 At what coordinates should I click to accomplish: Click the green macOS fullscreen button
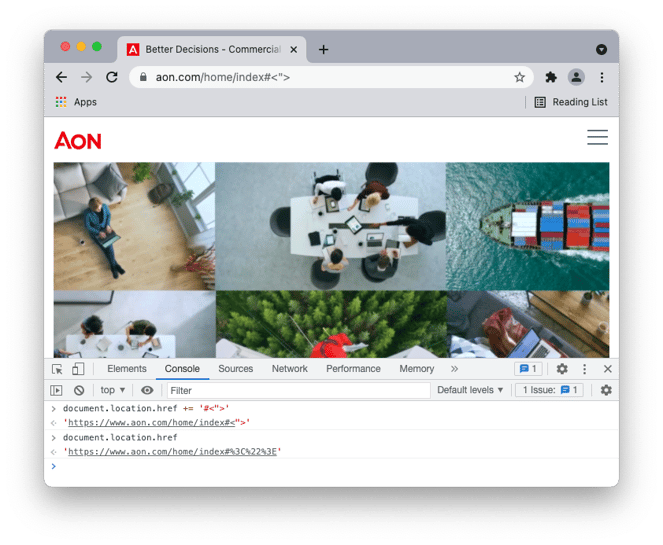[97, 47]
